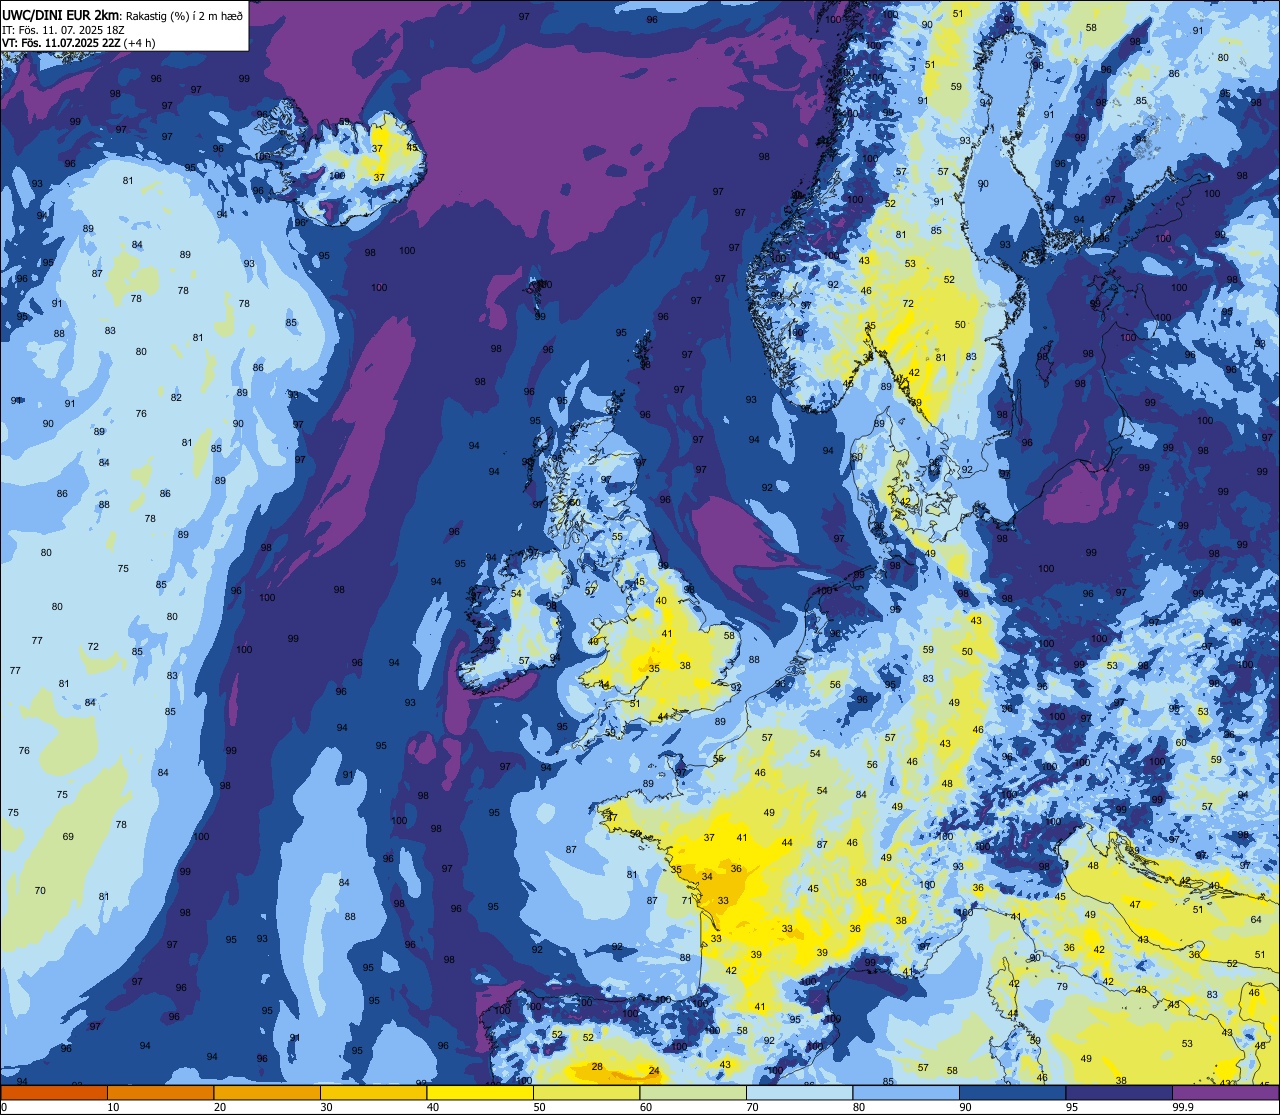Click the purple legend swatch above 99.9
This screenshot has width=1280, height=1115.
(x=1225, y=1092)
